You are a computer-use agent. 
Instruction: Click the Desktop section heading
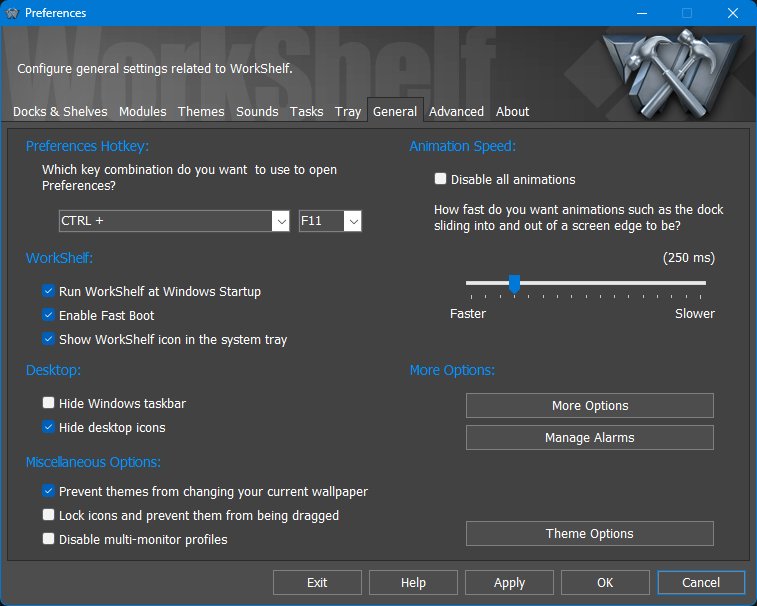53,370
